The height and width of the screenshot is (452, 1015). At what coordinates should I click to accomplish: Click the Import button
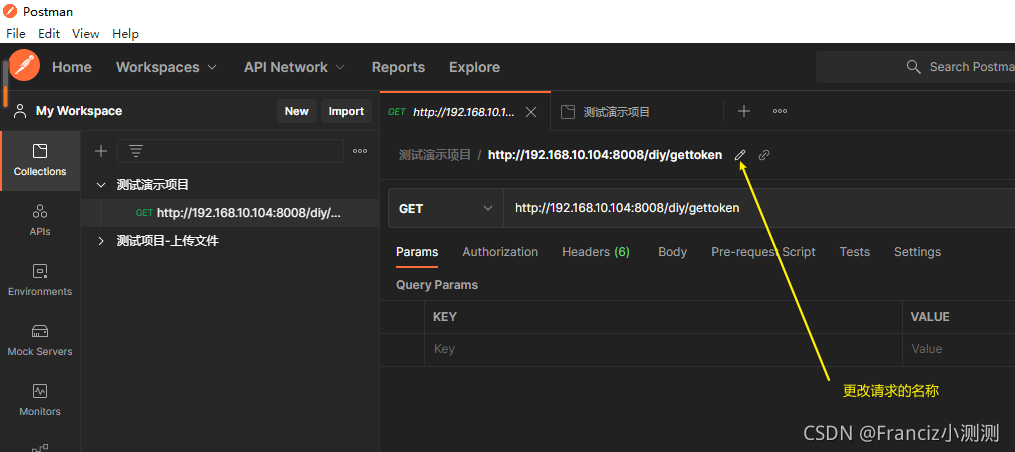tap(346, 111)
